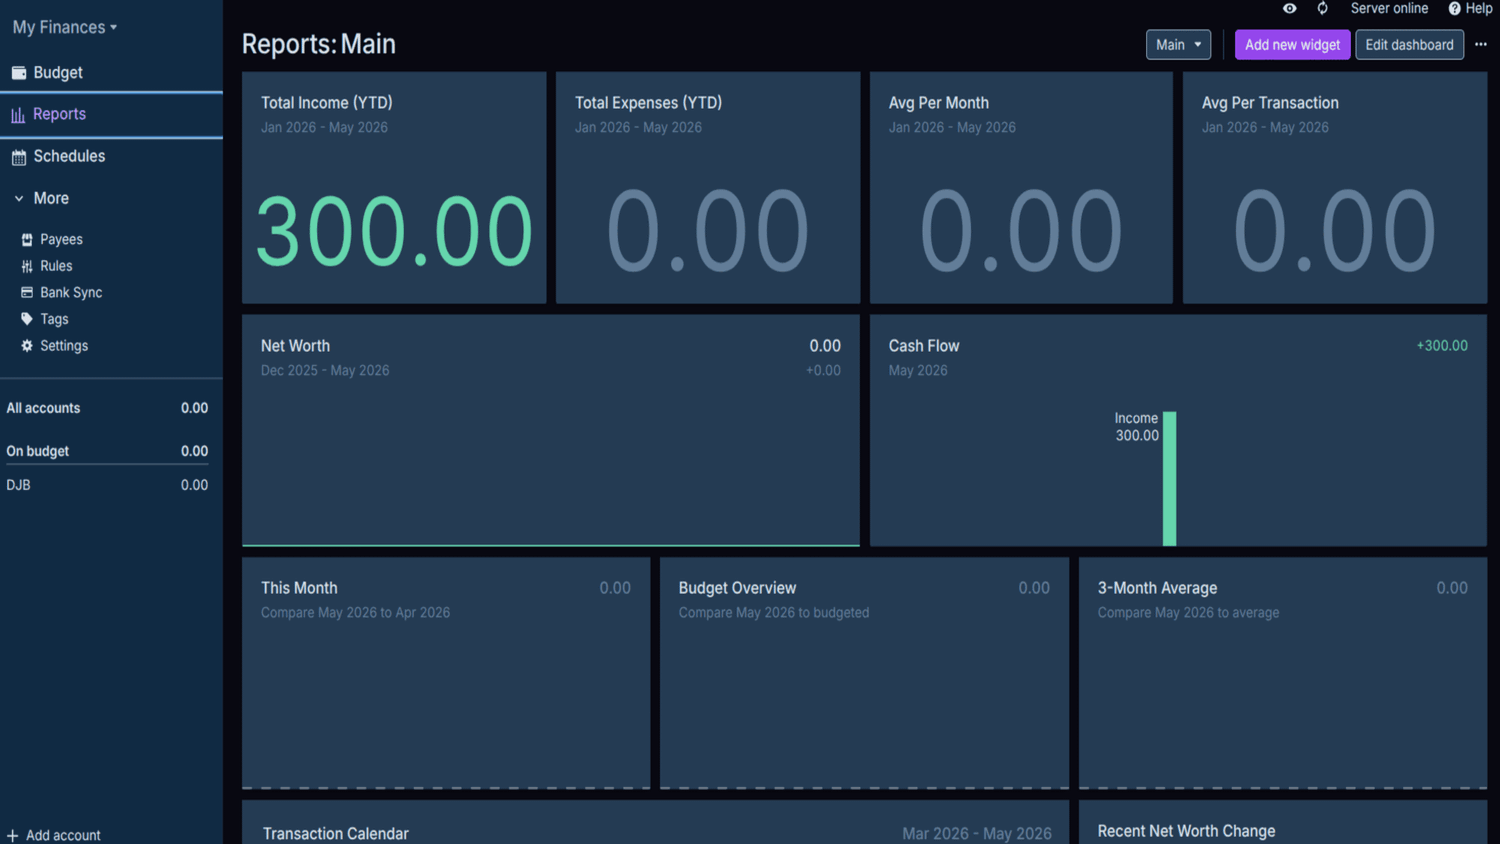
Task: Click Server online status text
Action: click(1389, 9)
